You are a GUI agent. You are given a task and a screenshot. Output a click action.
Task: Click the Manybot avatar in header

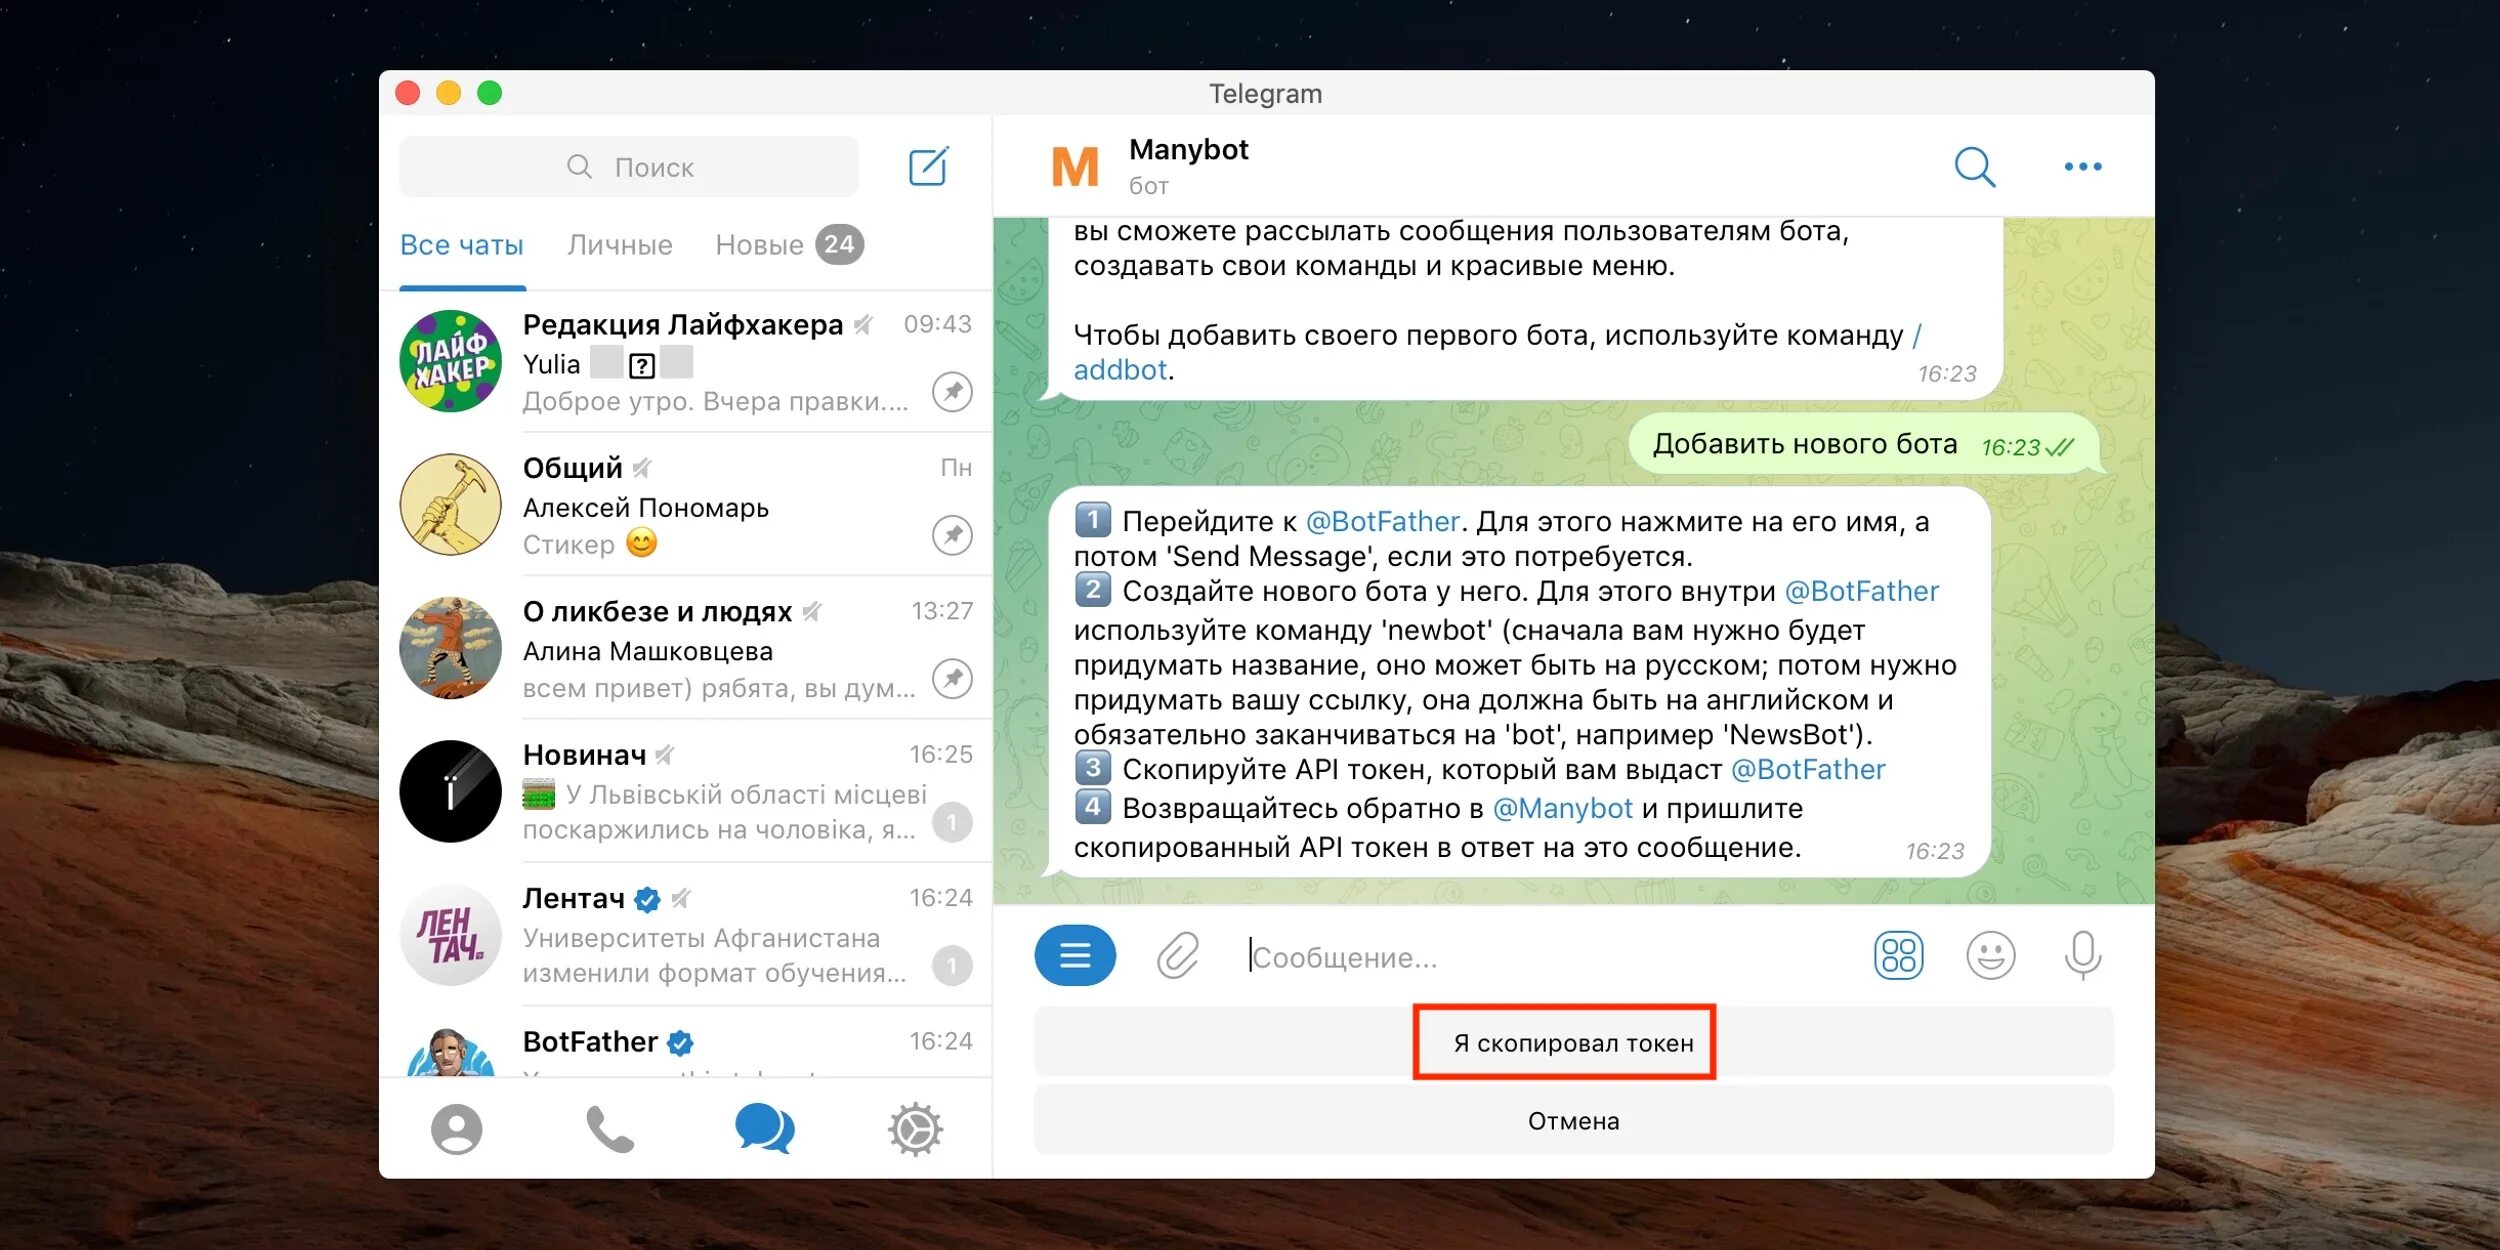pyautogui.click(x=1075, y=167)
